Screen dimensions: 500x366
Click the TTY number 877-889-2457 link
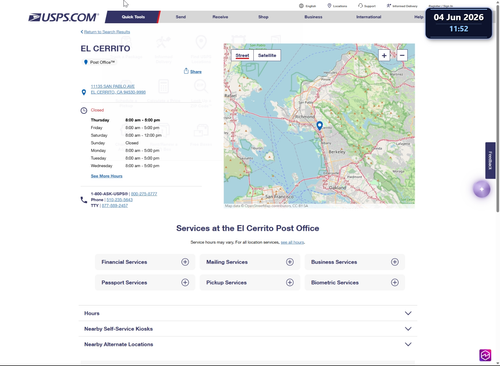(115, 206)
